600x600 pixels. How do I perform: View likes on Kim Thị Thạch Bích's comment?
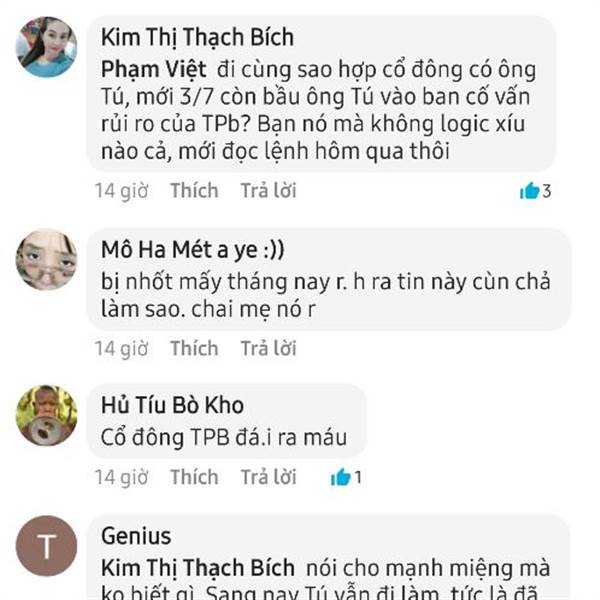535,191
